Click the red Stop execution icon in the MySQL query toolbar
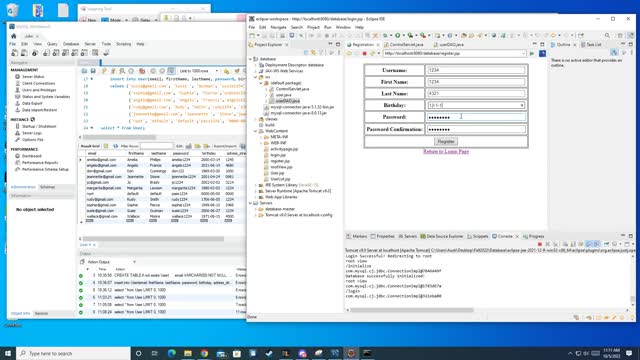 coord(142,71)
